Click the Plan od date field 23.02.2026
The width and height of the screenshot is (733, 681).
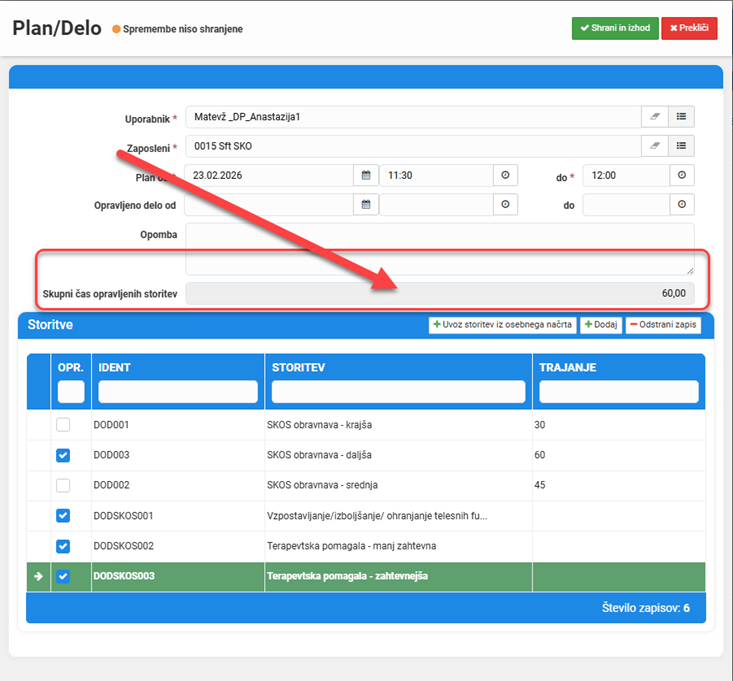coord(269,175)
